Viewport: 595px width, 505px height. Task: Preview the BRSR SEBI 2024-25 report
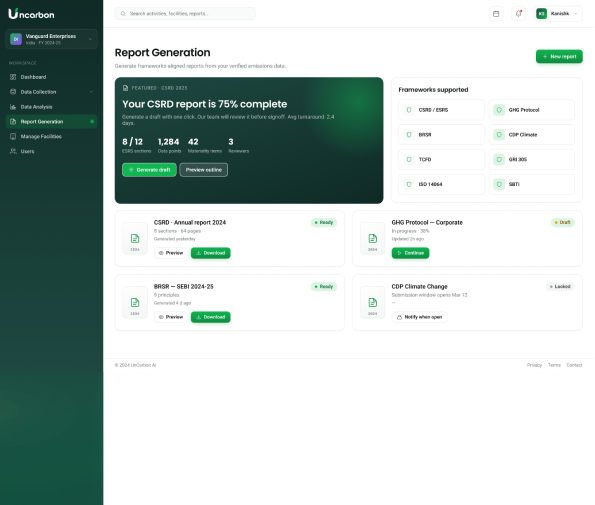pyautogui.click(x=171, y=317)
